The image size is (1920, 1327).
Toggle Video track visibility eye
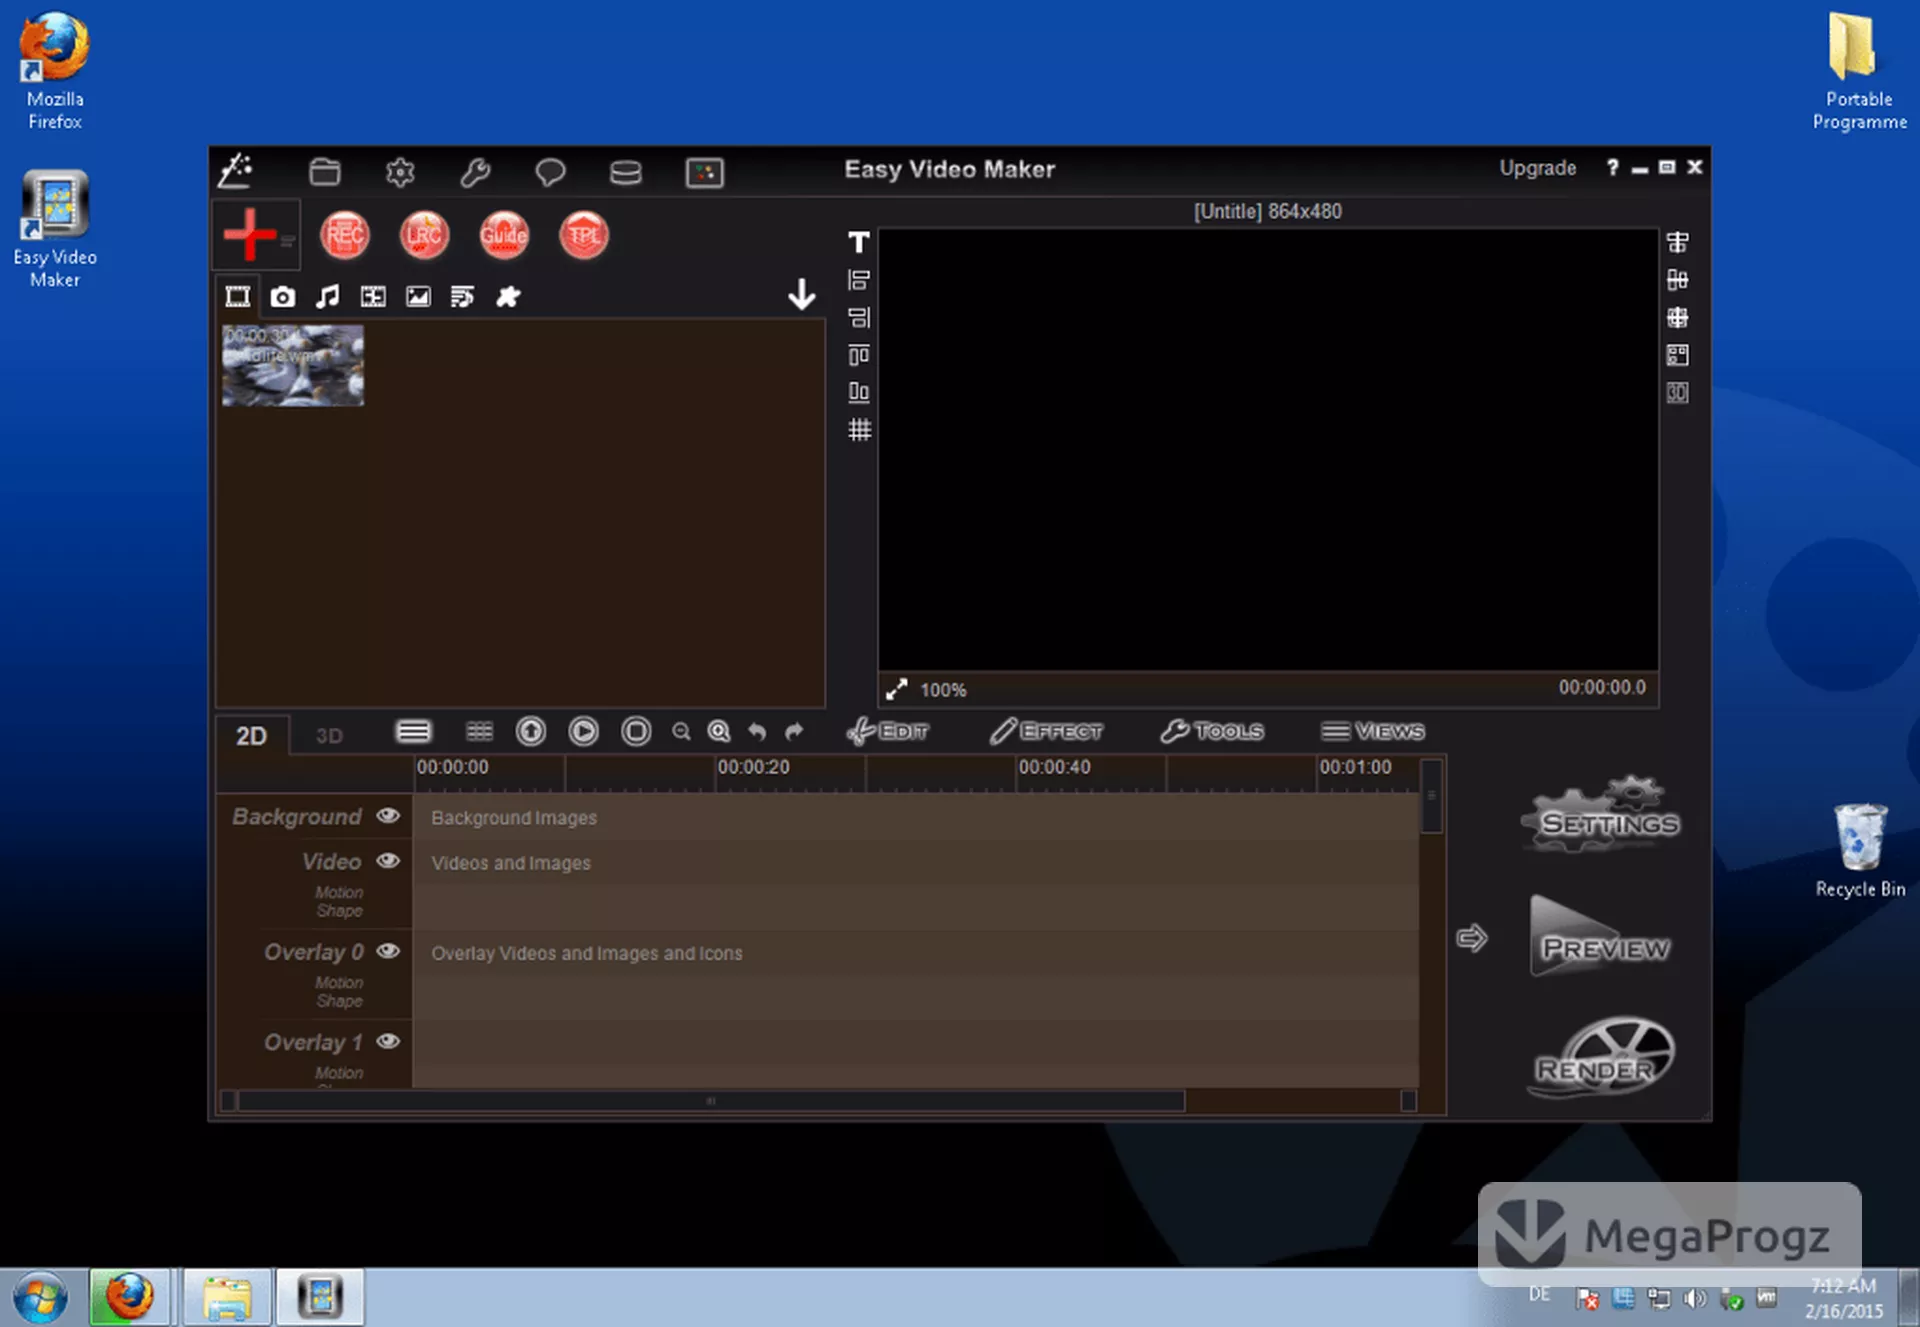(x=388, y=861)
